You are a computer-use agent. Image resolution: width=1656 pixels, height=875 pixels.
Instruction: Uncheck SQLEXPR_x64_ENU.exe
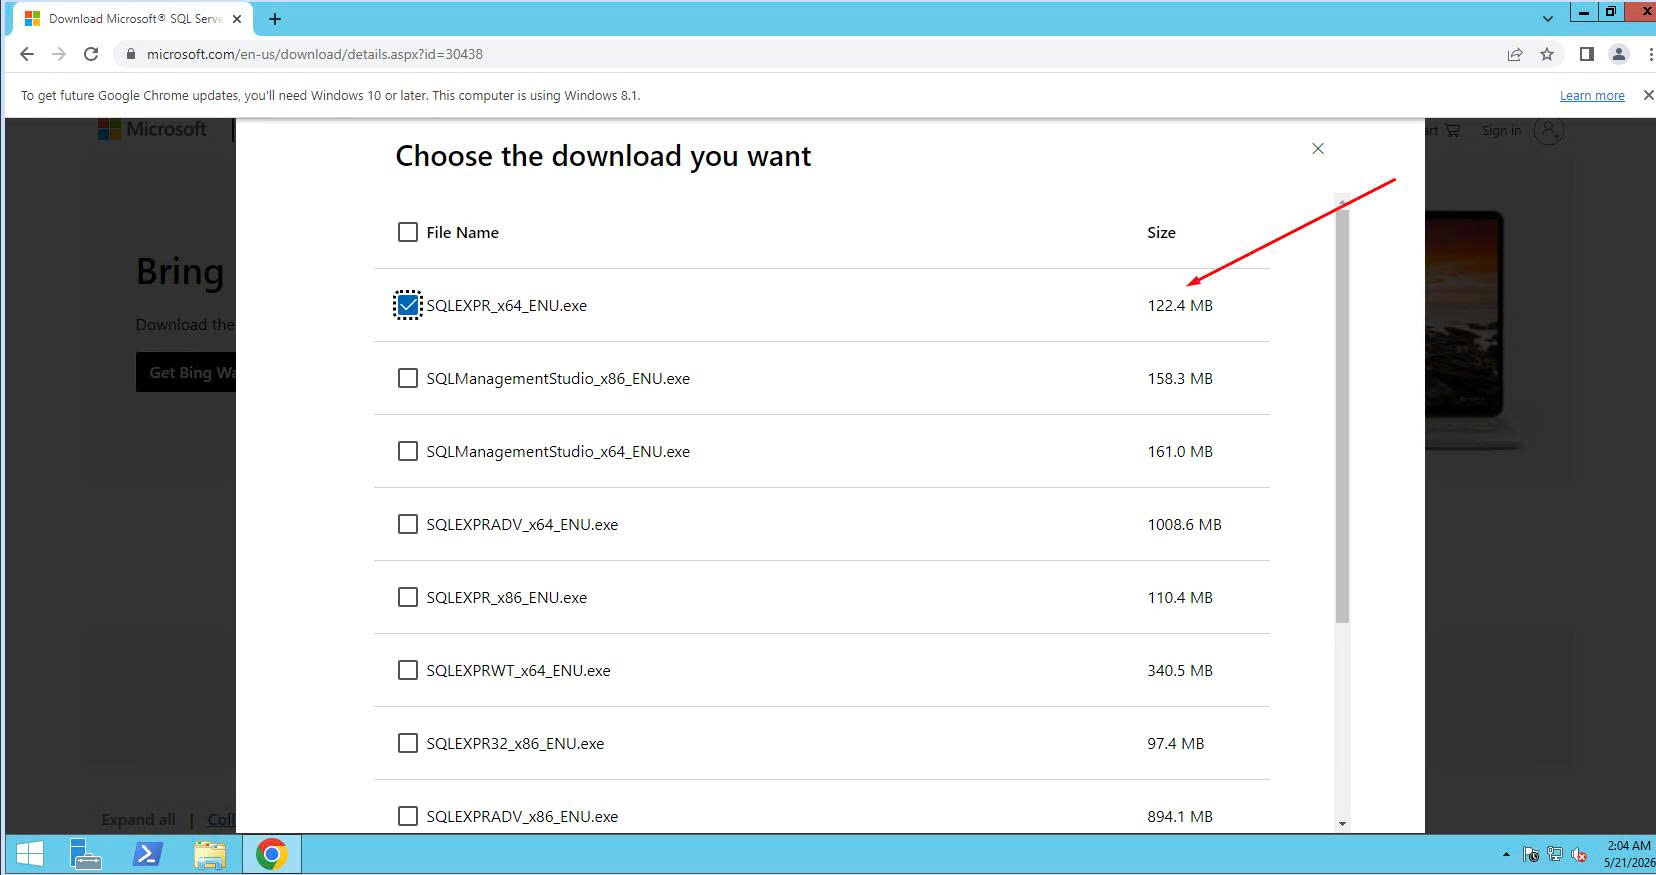(408, 305)
